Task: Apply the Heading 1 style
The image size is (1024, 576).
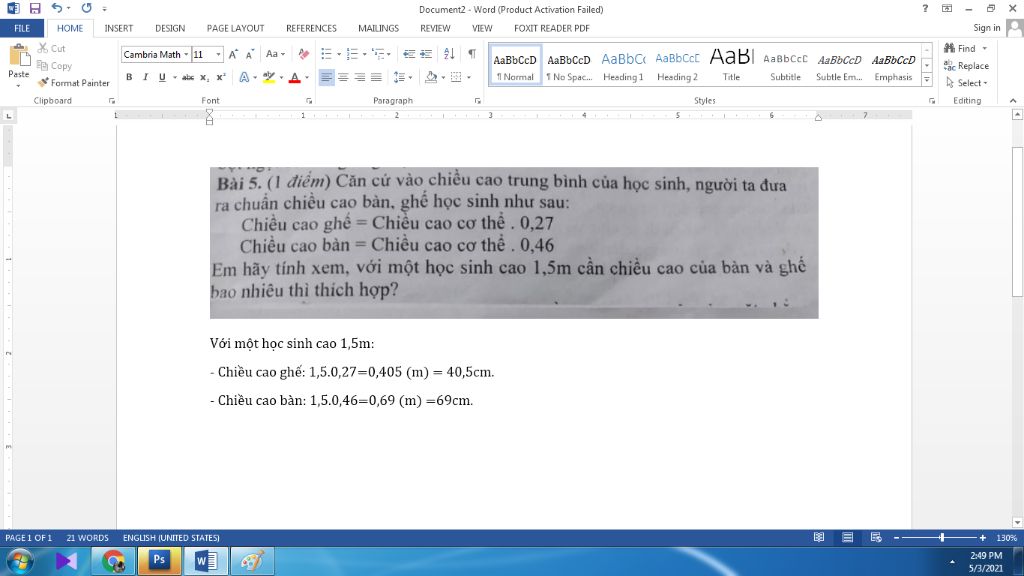Action: click(623, 65)
